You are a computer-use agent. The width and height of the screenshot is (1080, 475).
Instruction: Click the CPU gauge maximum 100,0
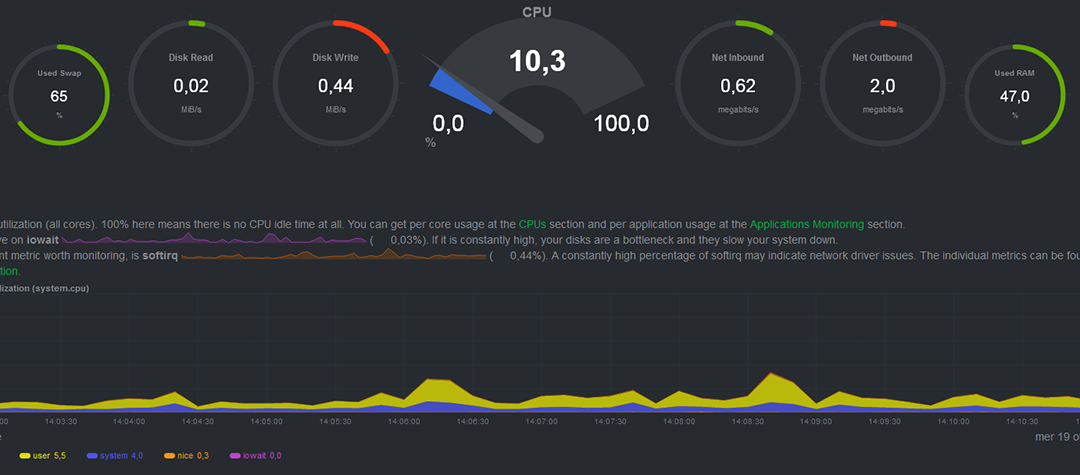coord(621,124)
